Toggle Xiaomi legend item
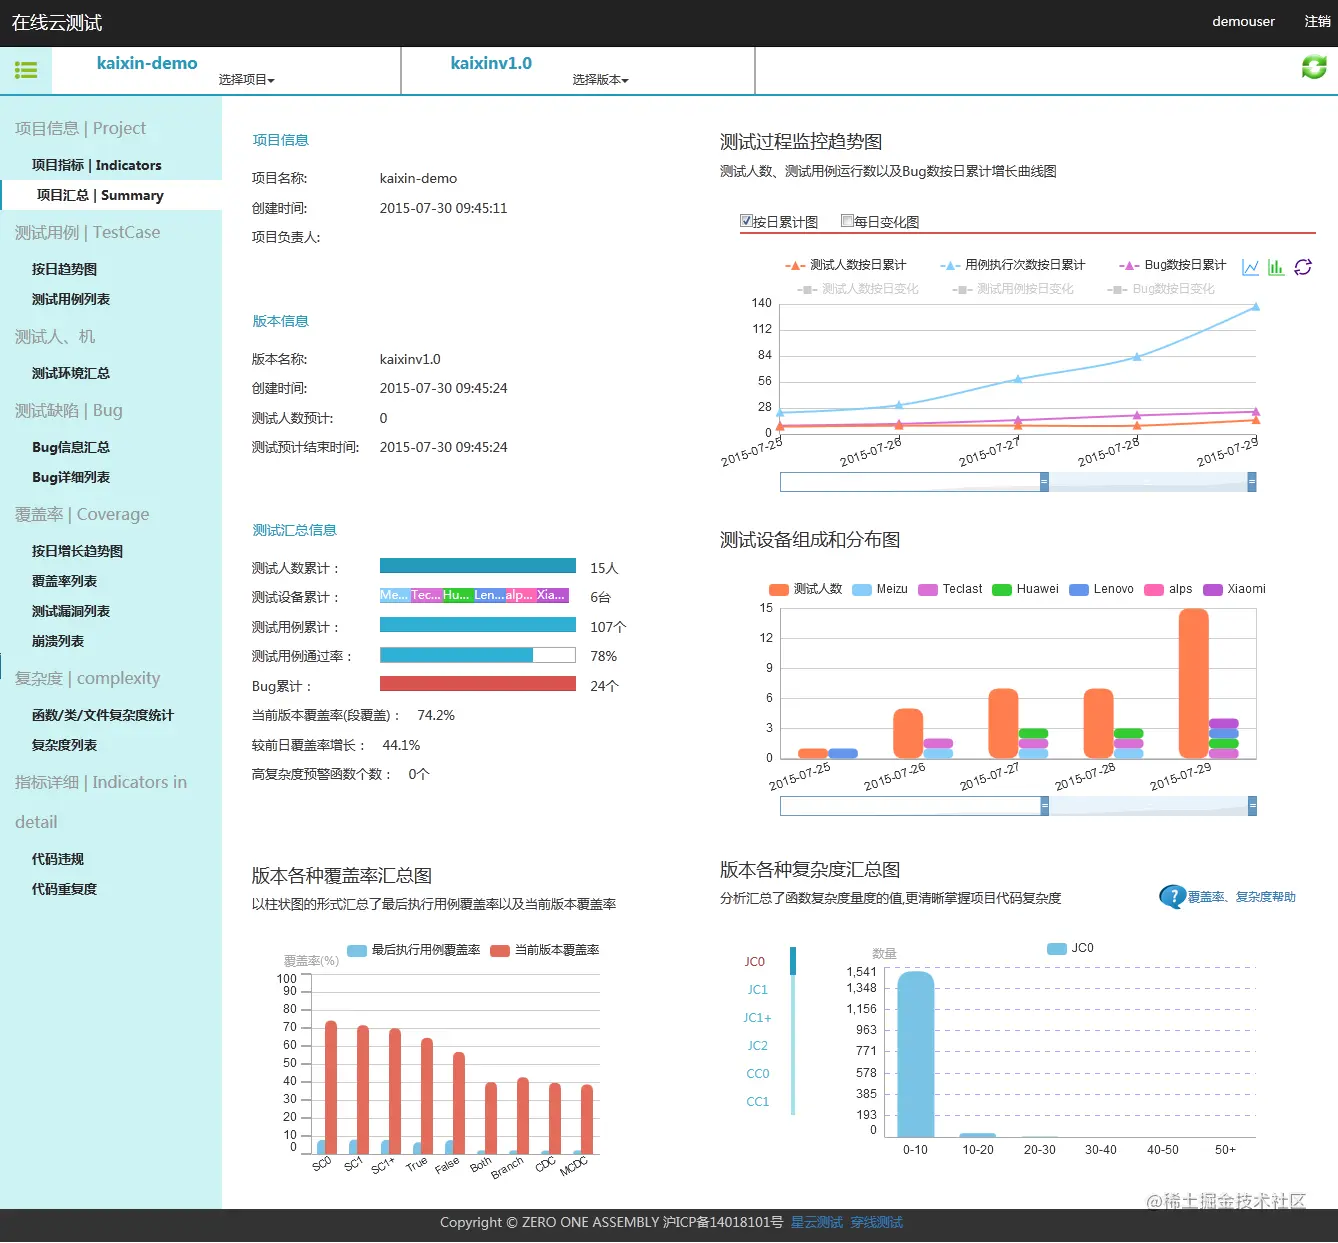The image size is (1338, 1243). [x=1234, y=590]
